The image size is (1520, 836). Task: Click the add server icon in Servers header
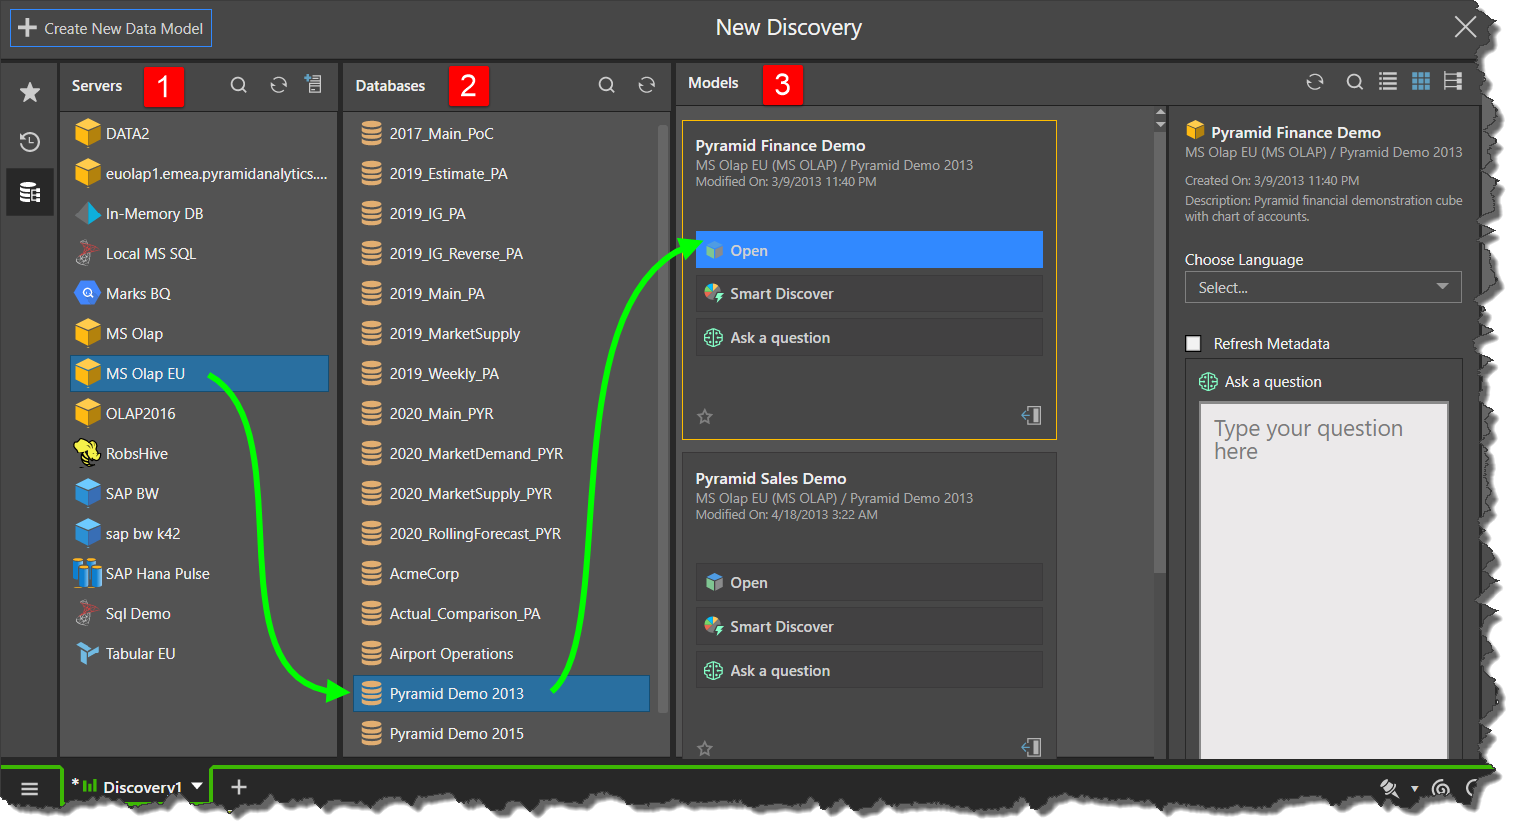tap(314, 85)
